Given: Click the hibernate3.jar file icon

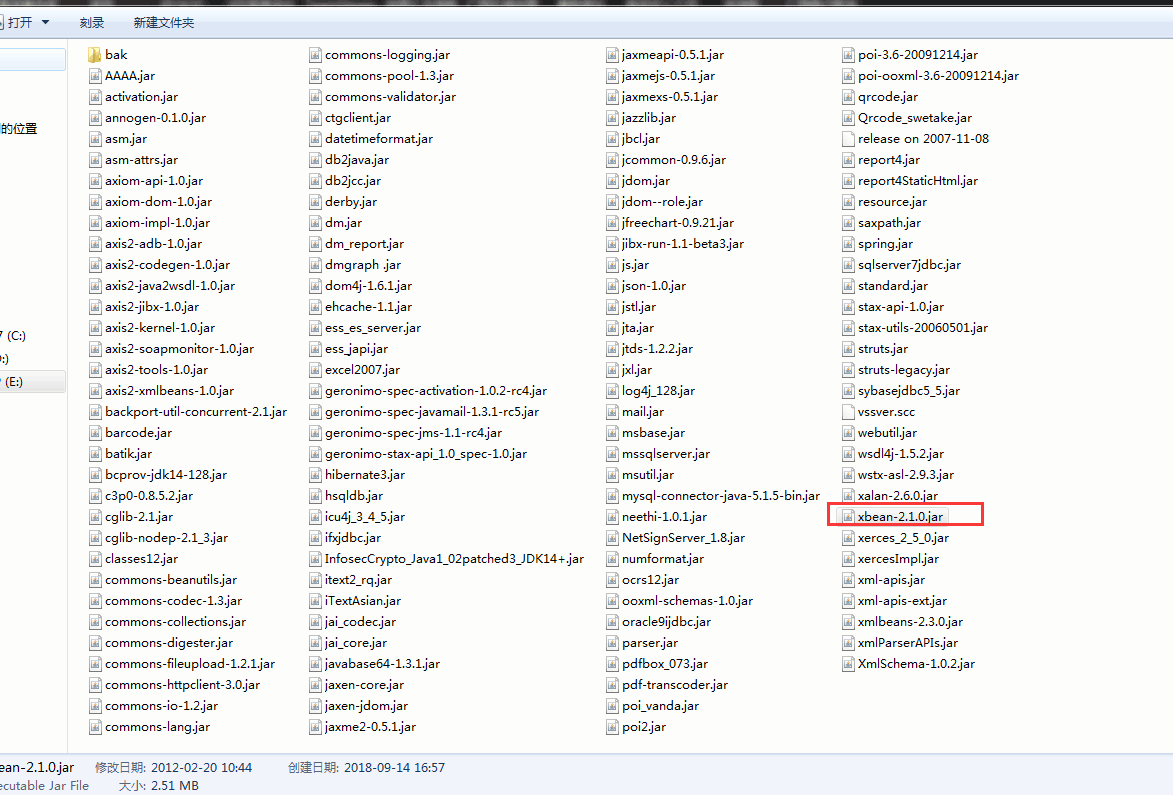Looking at the screenshot, I should click(315, 474).
